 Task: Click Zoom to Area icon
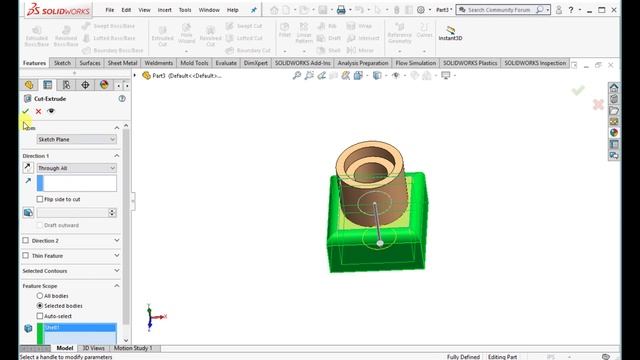309,75
